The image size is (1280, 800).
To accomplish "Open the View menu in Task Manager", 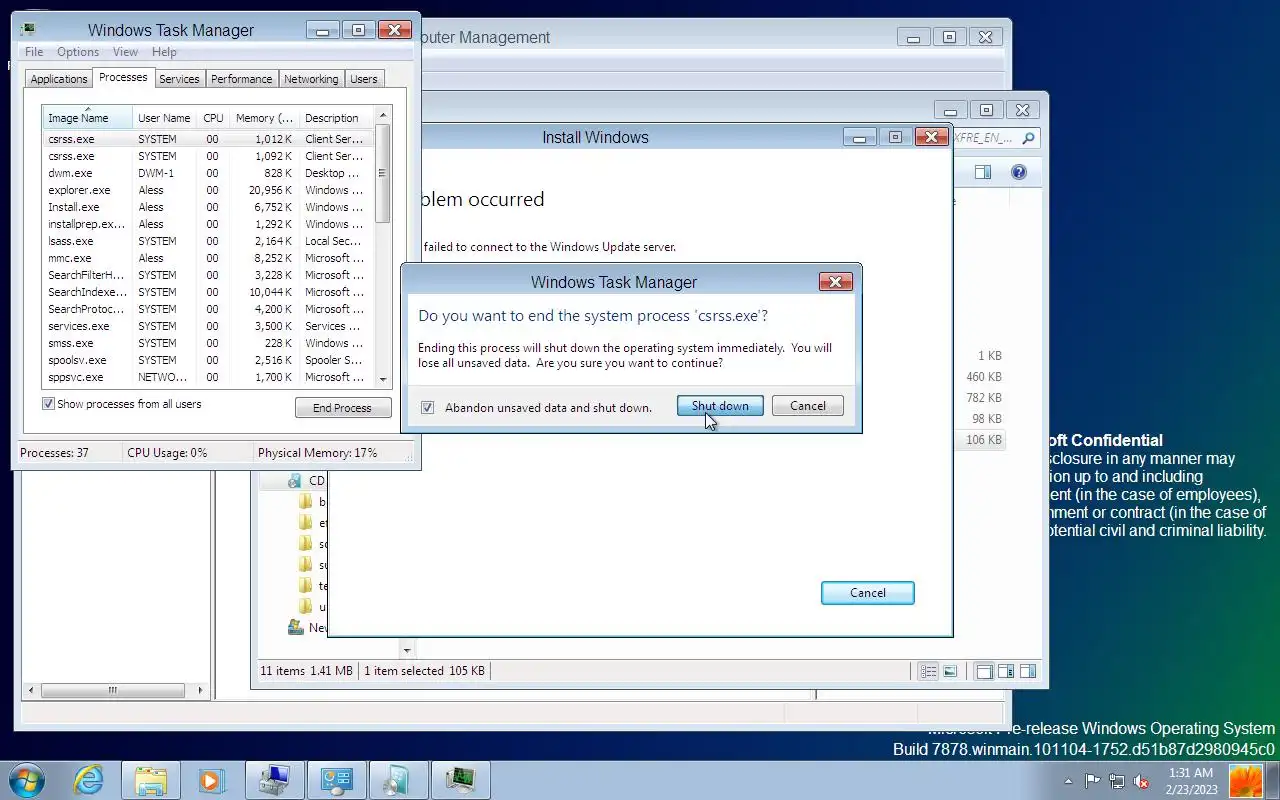I will (x=125, y=52).
